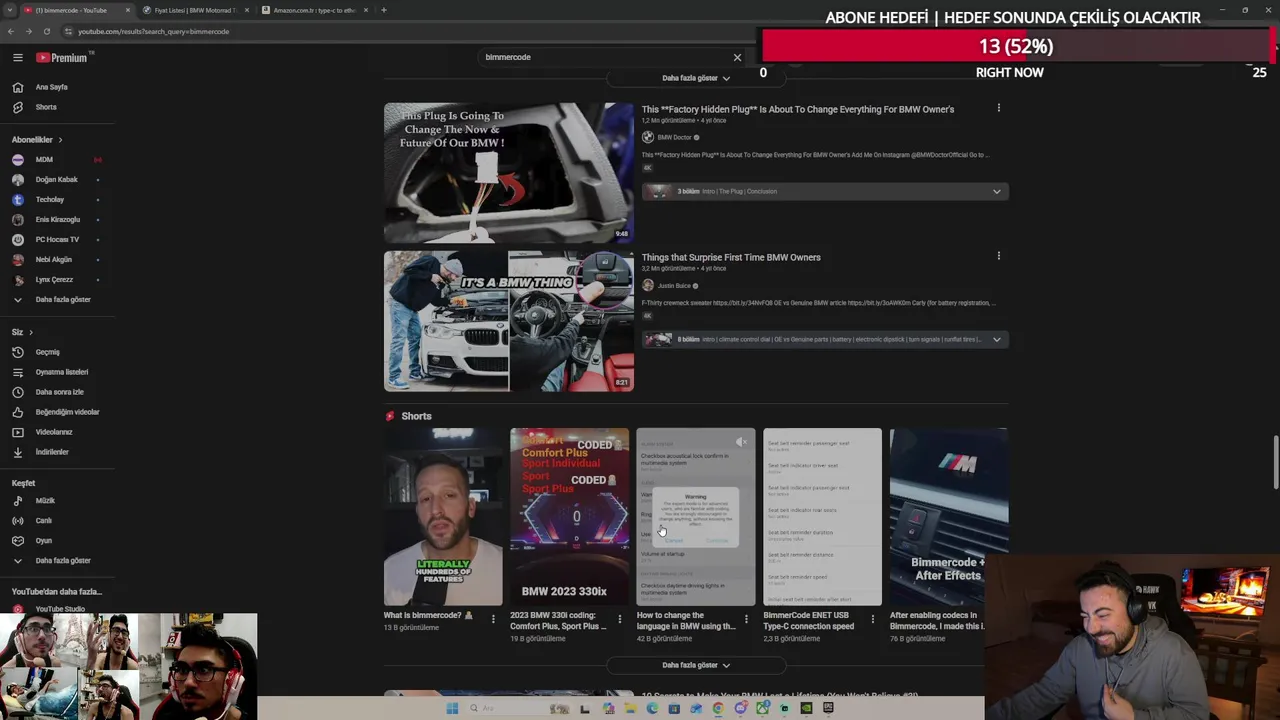Open Daha sonra izle list
This screenshot has height=720, width=1280.
click(x=60, y=392)
